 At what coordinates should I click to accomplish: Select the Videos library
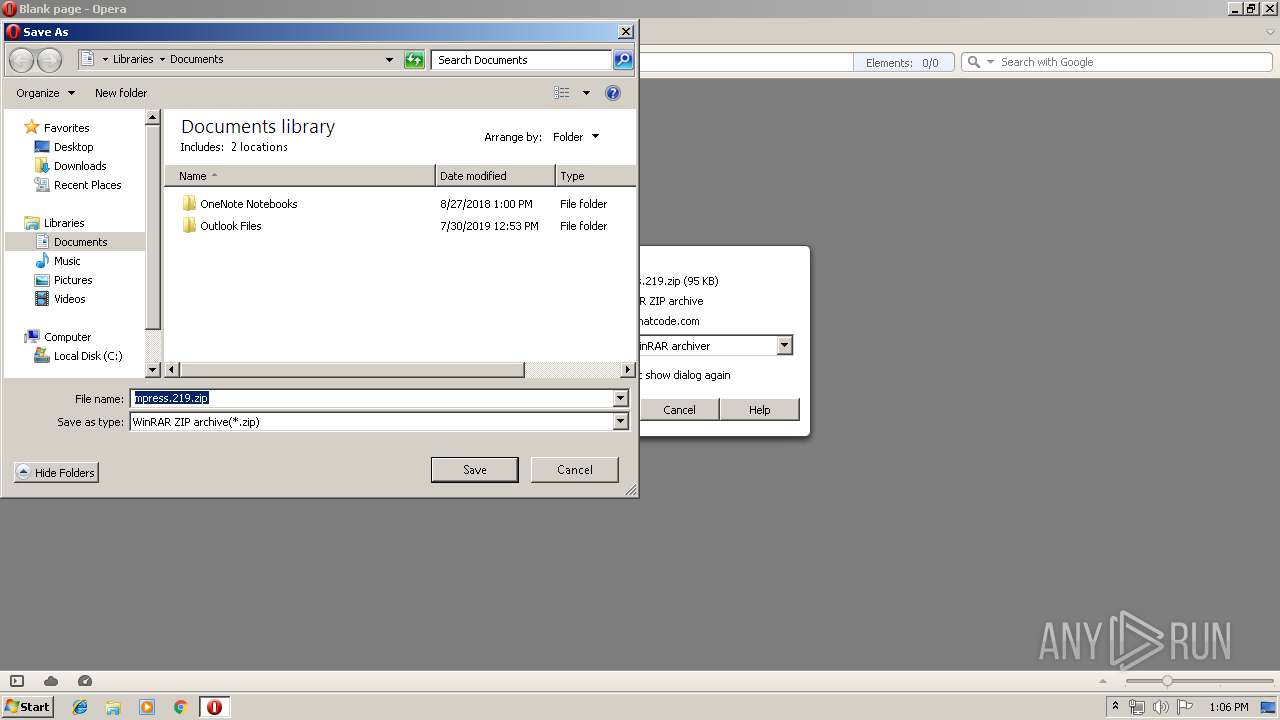(x=69, y=299)
